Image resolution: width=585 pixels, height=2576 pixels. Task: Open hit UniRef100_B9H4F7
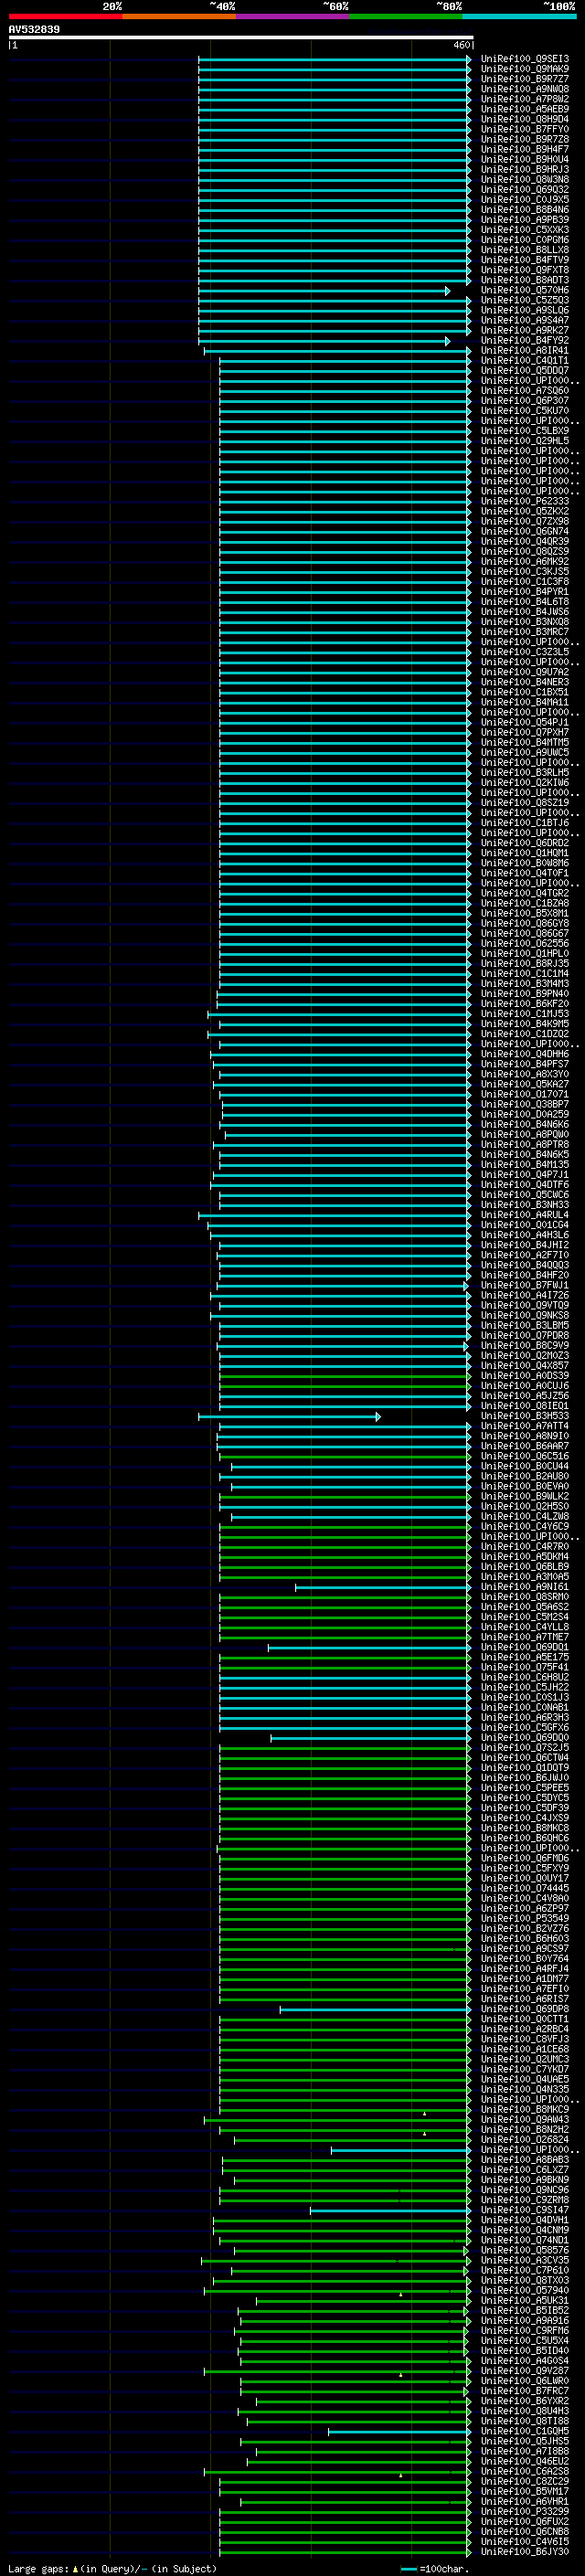525,150
